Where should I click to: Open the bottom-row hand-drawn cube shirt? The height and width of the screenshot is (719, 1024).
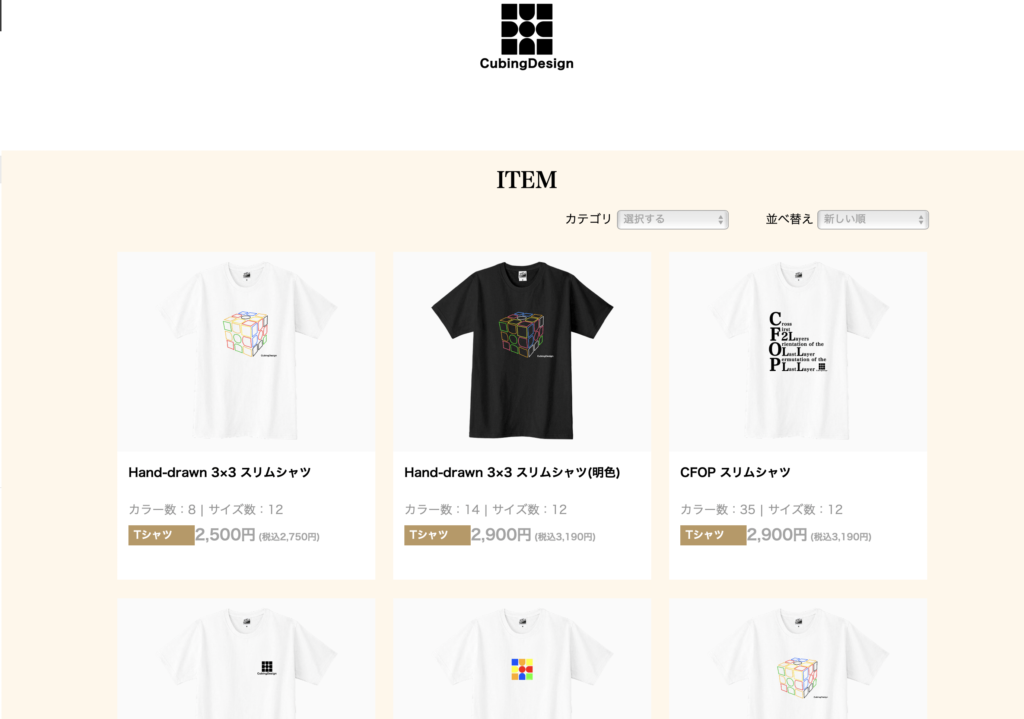click(798, 658)
